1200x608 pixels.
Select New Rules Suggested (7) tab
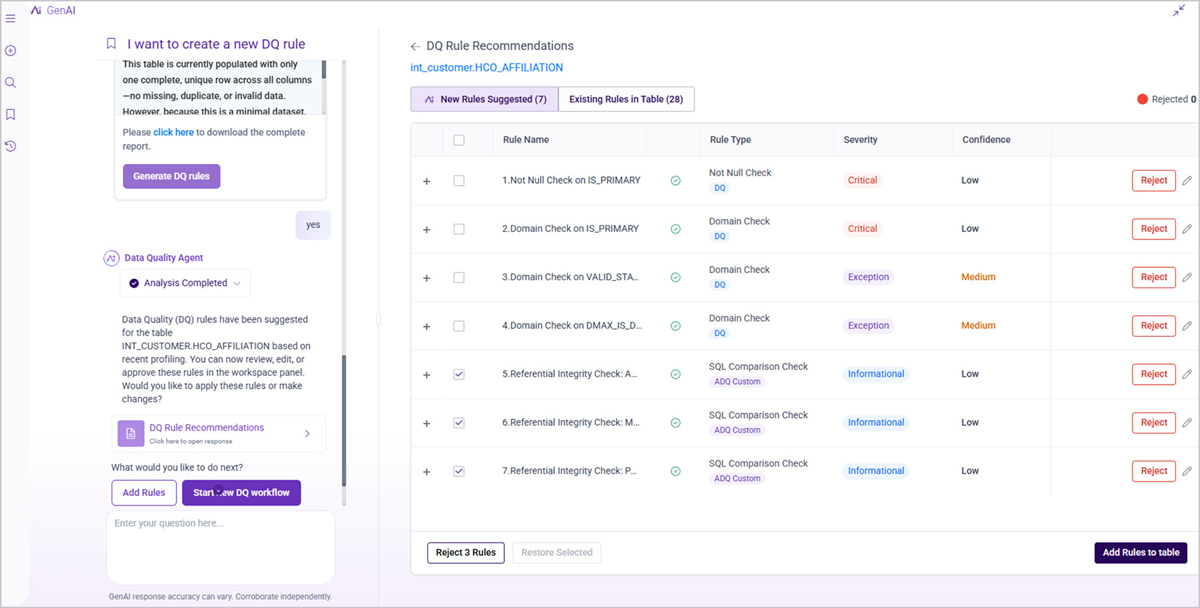tap(484, 99)
